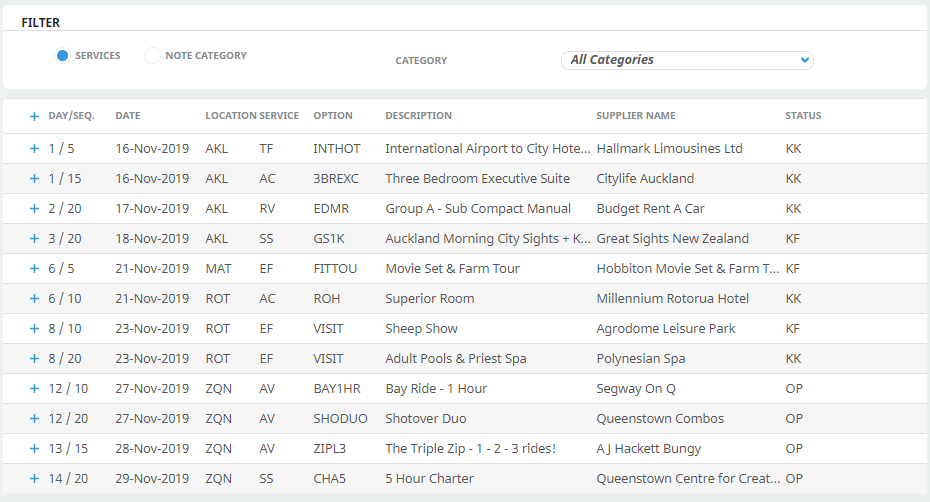Click plus icon for Budget Rent A Car
The image size is (930, 502).
click(34, 209)
